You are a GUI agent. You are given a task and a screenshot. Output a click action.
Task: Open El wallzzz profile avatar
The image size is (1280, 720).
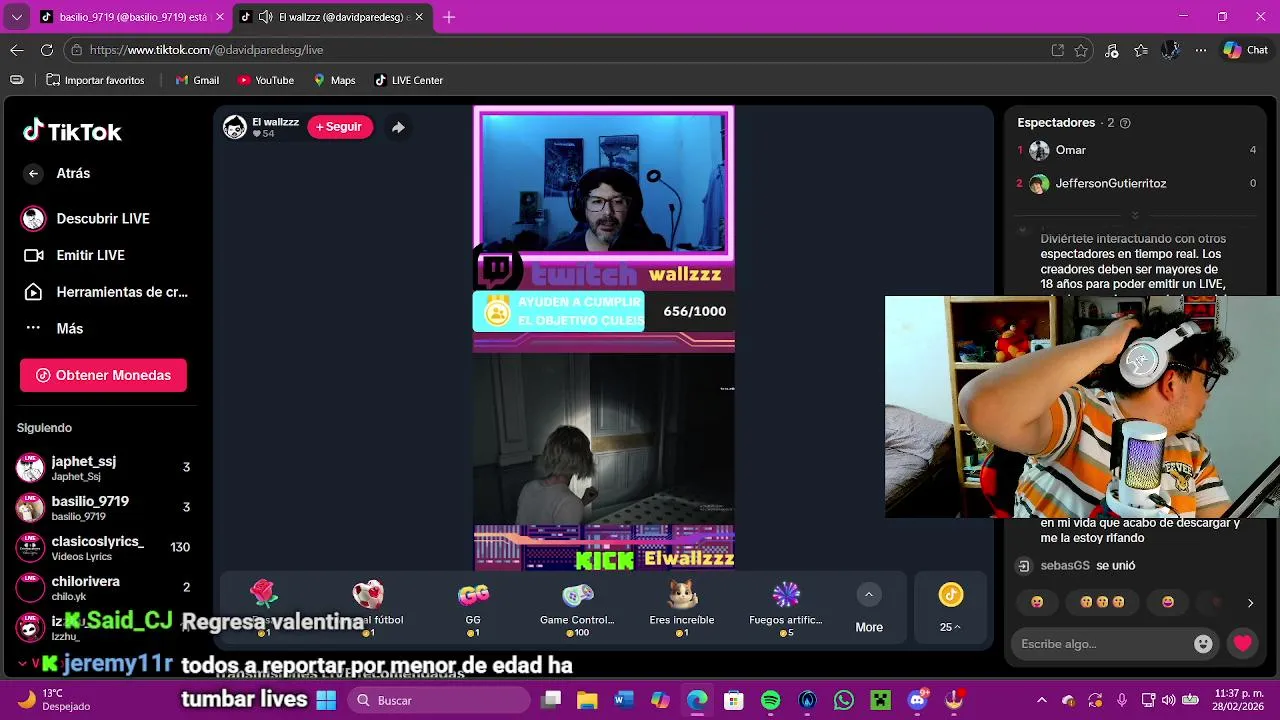coord(235,127)
